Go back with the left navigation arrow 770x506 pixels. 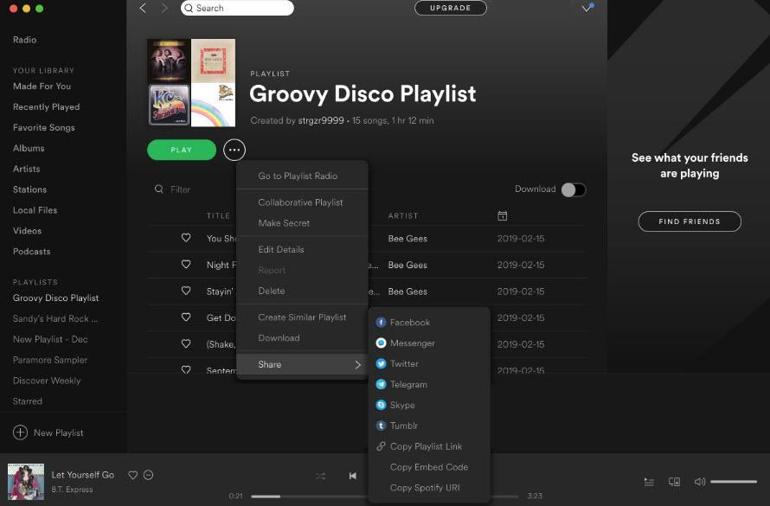pos(142,8)
